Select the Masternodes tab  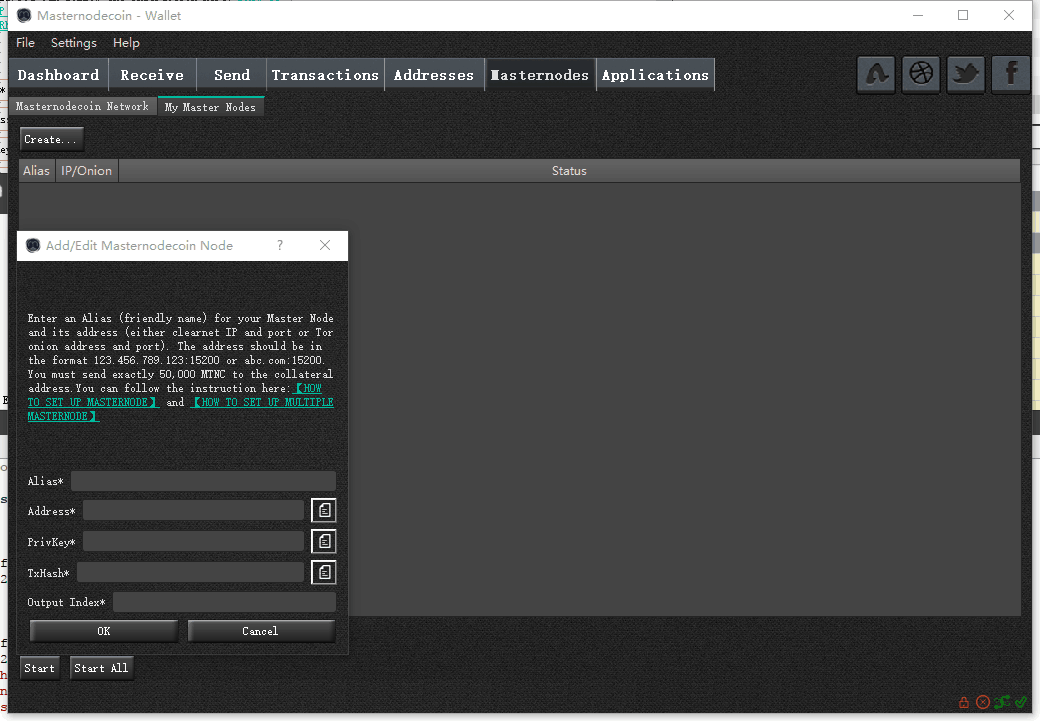540,75
